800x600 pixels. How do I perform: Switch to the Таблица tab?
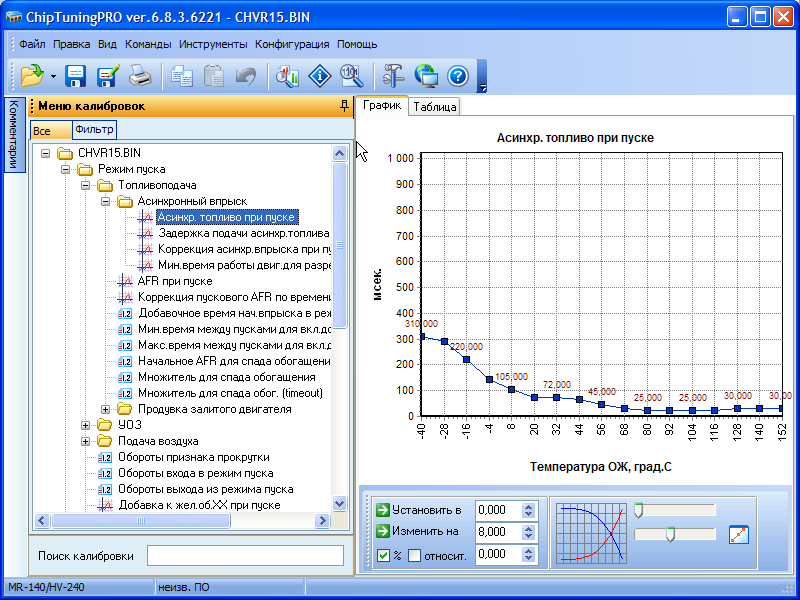click(x=435, y=107)
